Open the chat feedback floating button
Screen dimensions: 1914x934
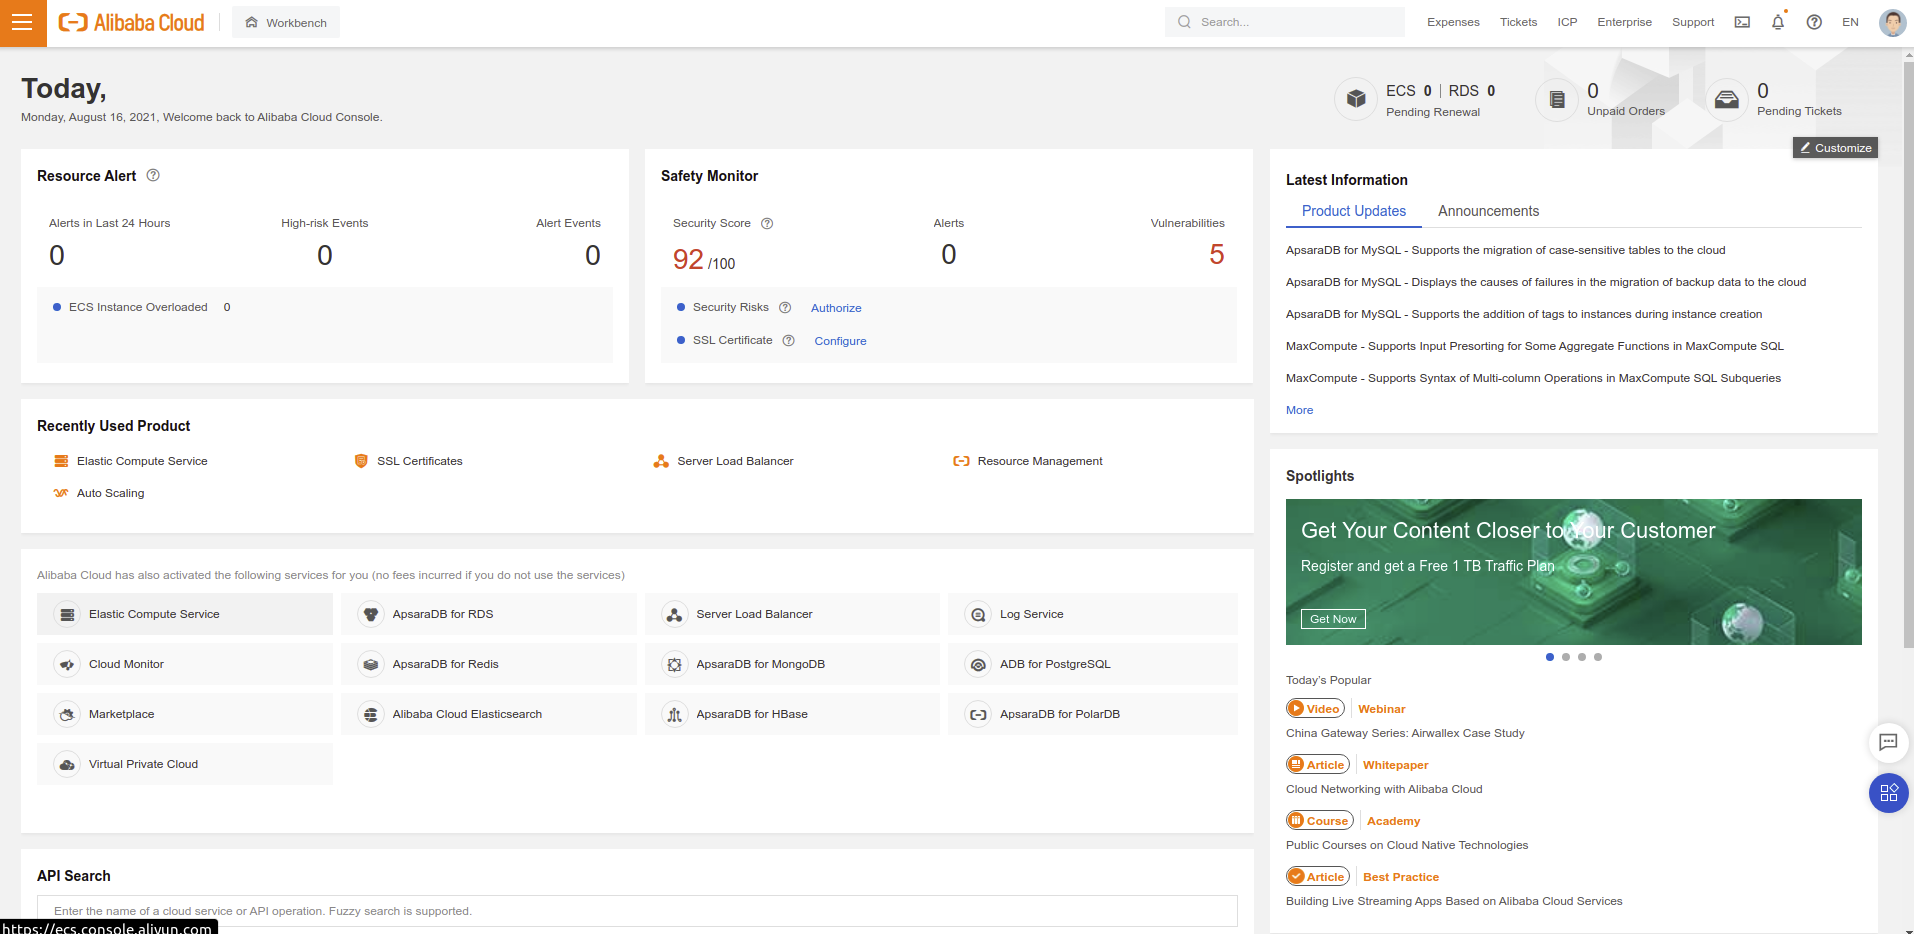click(1888, 742)
